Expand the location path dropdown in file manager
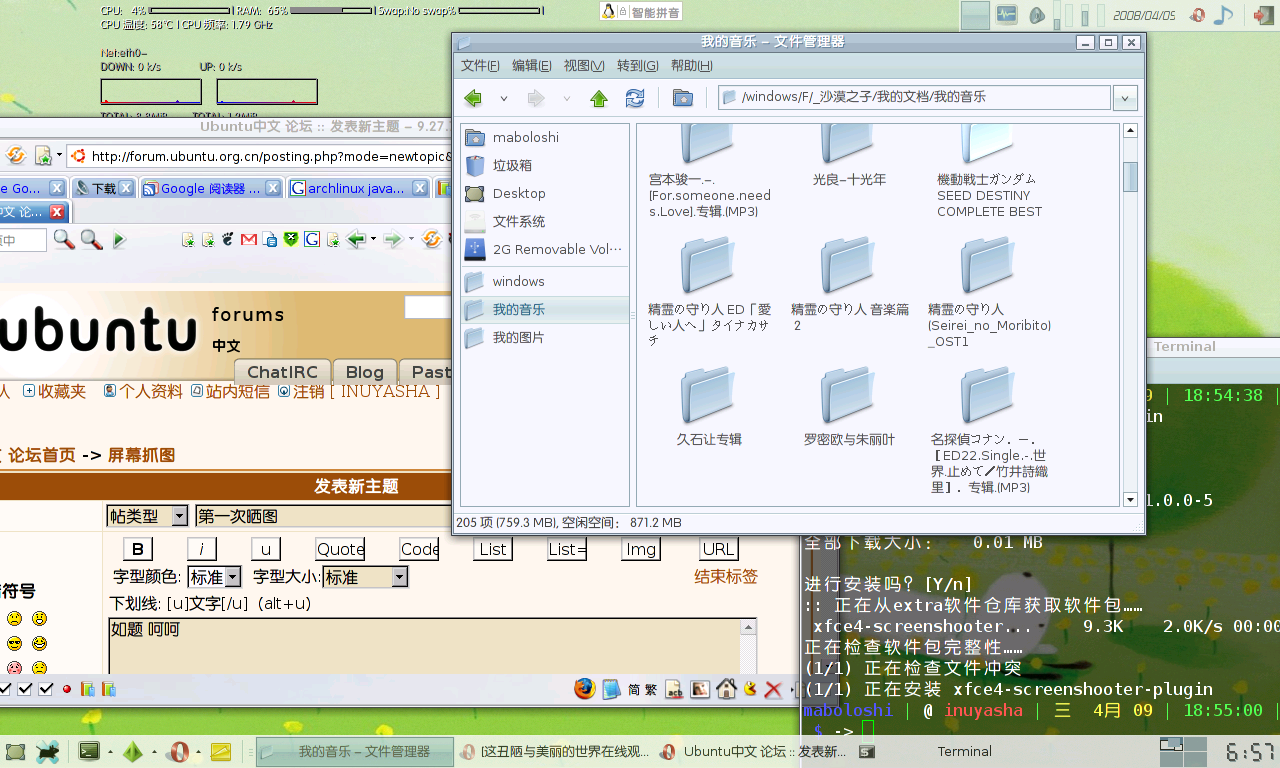The width and height of the screenshot is (1280, 768). click(x=1126, y=98)
